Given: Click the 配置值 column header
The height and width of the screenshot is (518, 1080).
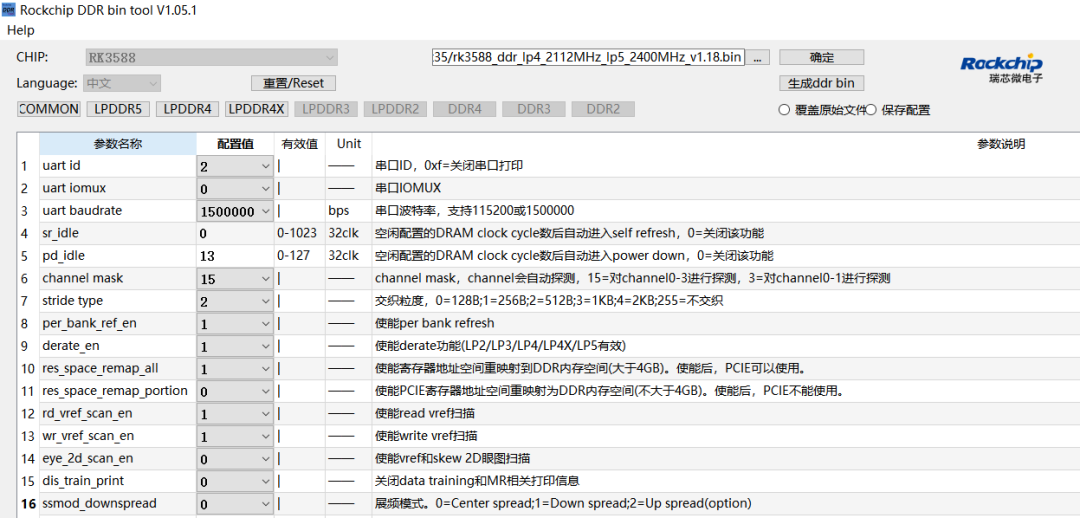Looking at the screenshot, I should 236,144.
